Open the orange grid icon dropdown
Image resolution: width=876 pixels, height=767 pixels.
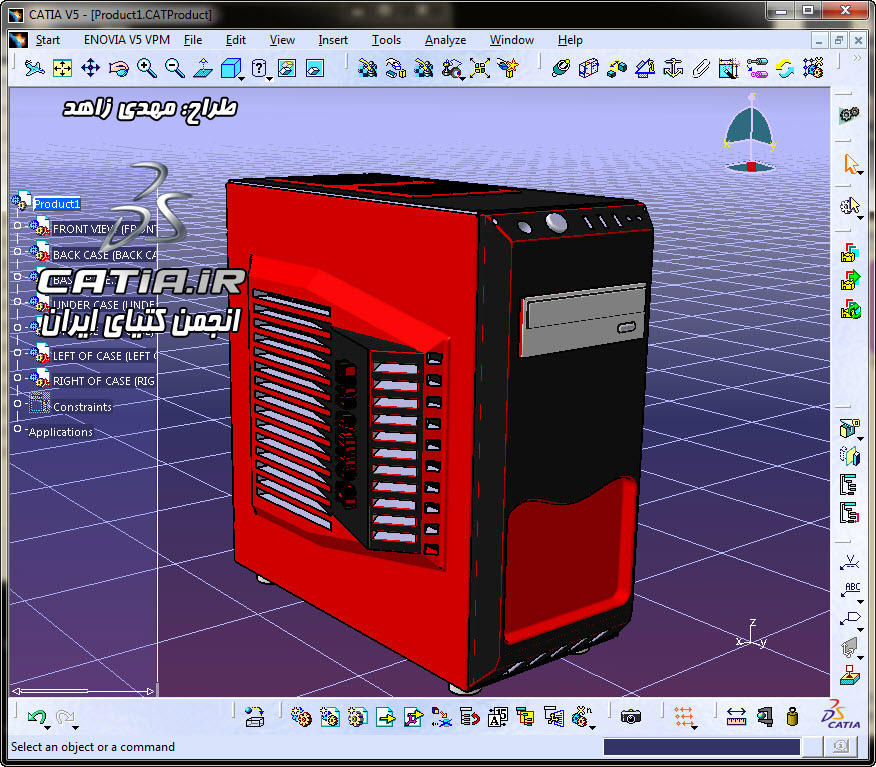point(694,728)
